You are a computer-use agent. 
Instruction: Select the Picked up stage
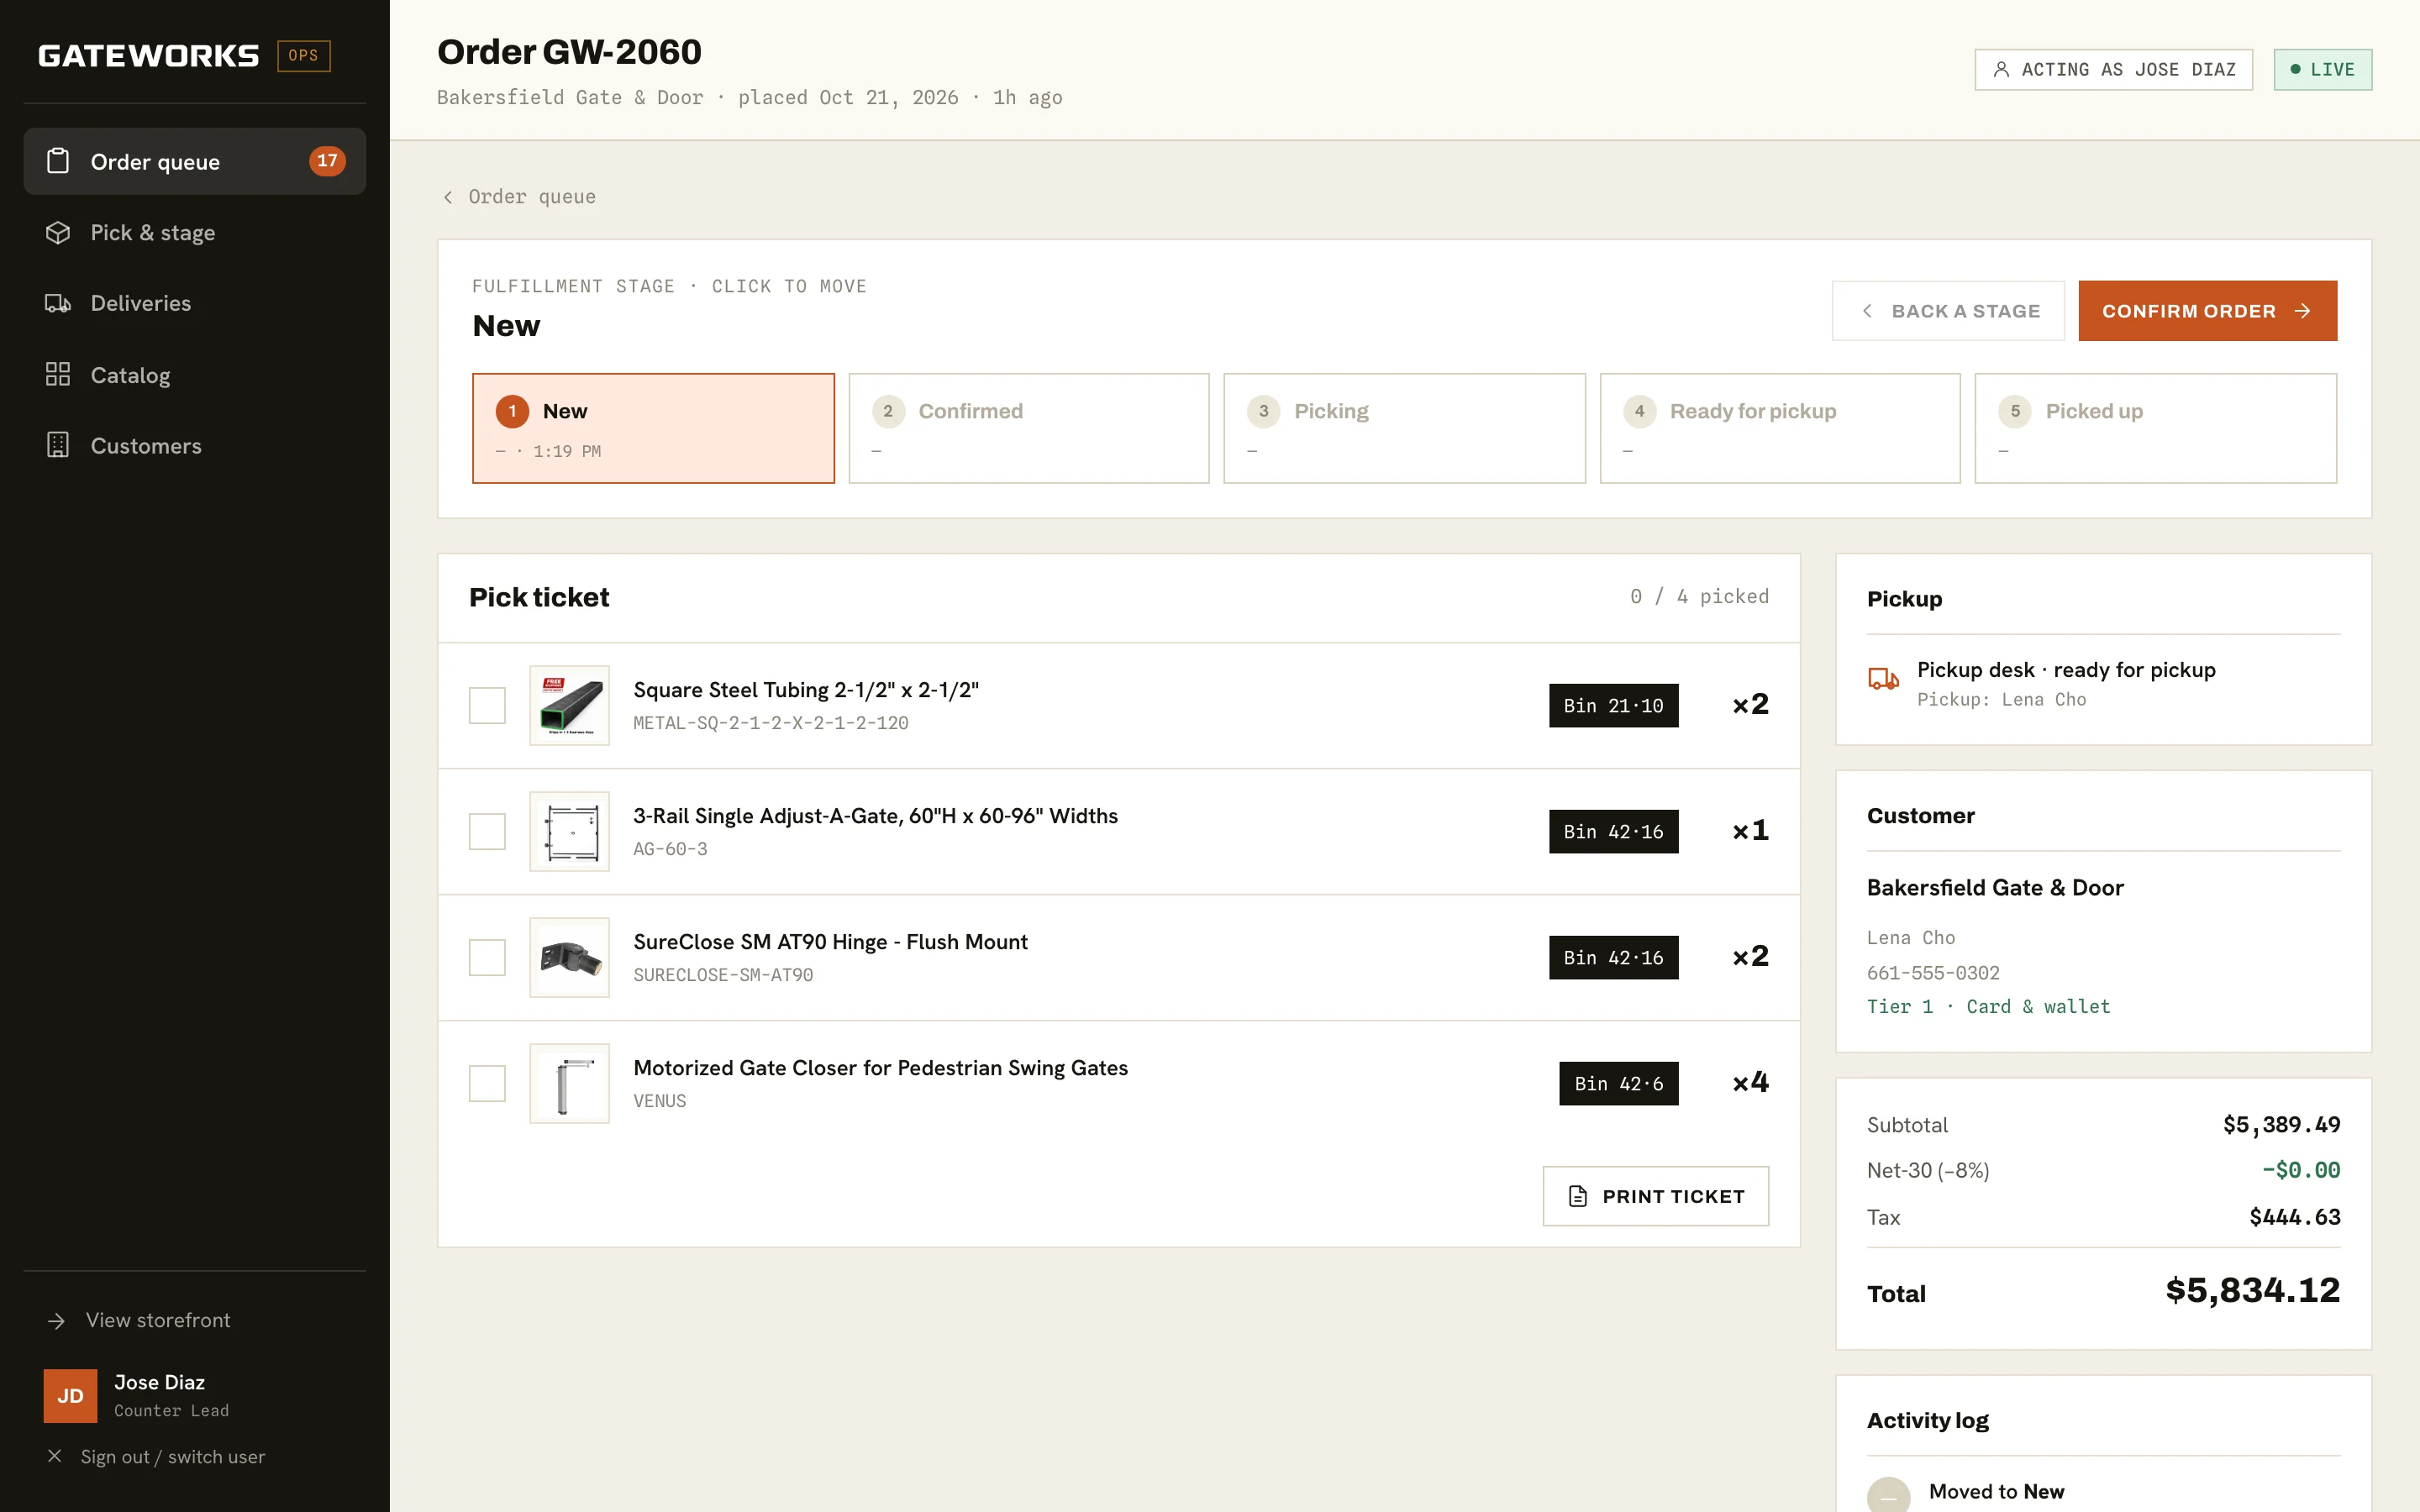pyautogui.click(x=2156, y=428)
